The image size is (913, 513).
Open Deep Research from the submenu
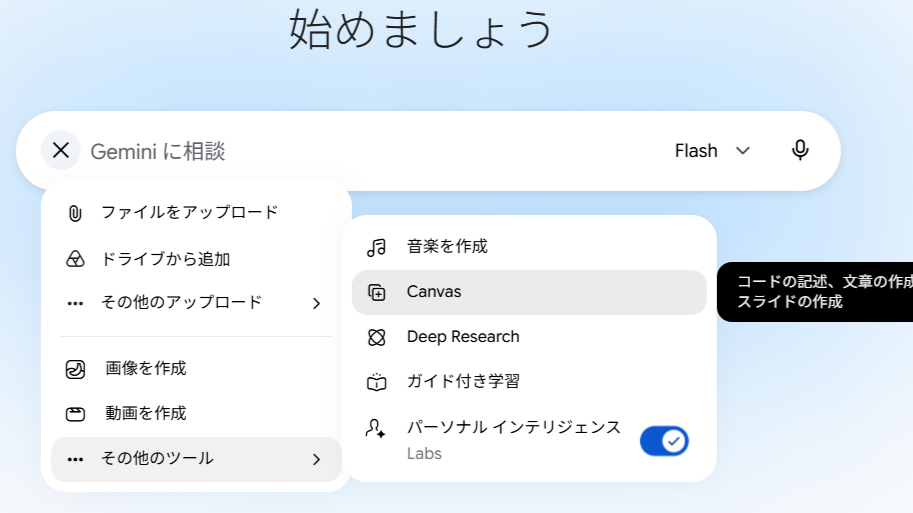coord(529,337)
